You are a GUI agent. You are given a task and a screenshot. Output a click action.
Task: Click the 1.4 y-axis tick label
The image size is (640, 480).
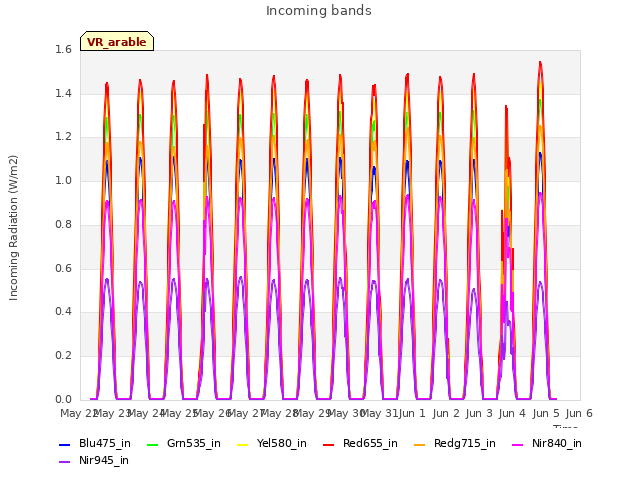point(63,93)
